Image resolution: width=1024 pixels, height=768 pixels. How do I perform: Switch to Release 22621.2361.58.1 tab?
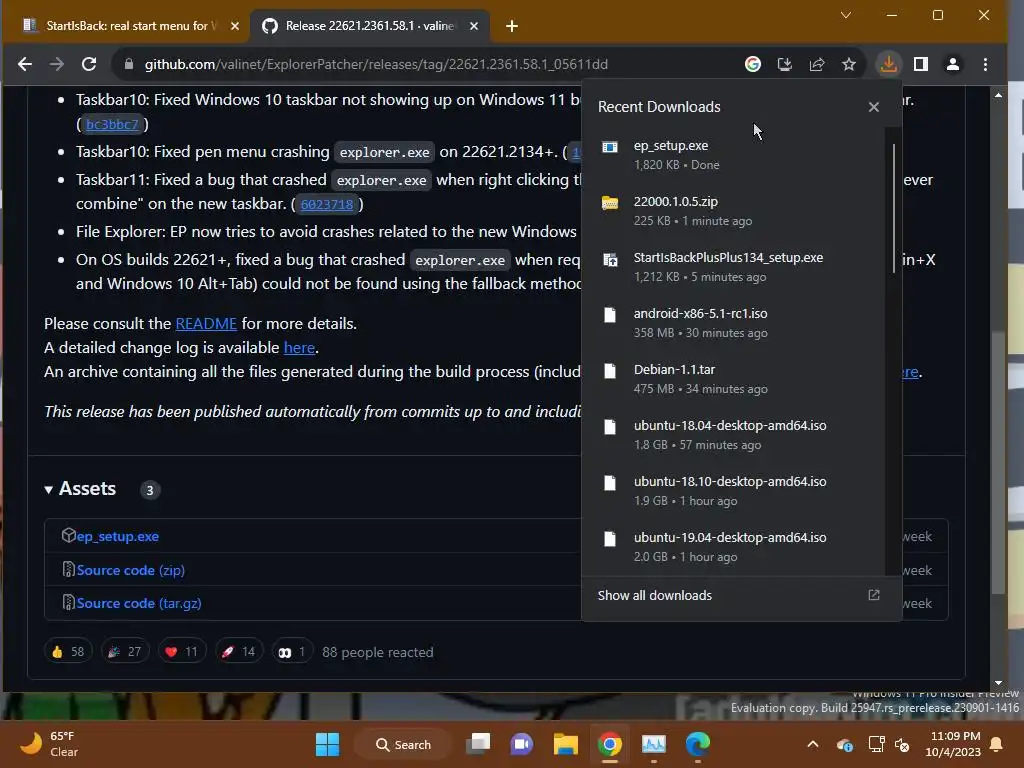click(x=369, y=26)
